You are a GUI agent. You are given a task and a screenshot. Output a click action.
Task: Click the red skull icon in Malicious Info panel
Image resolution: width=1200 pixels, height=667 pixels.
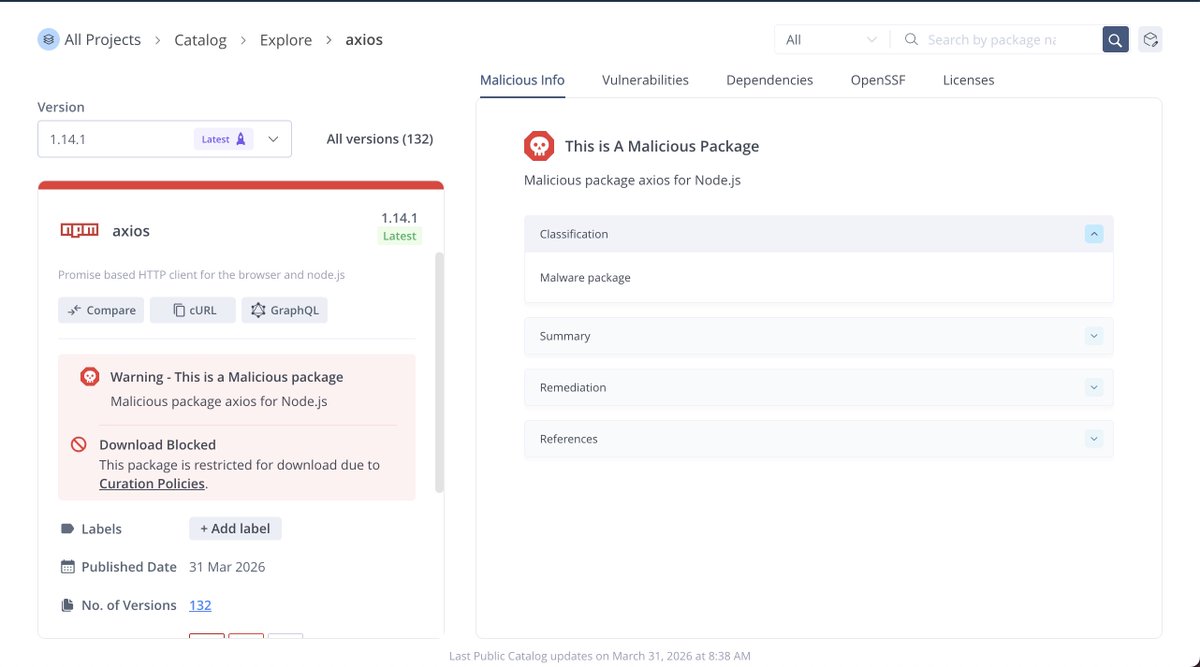539,146
